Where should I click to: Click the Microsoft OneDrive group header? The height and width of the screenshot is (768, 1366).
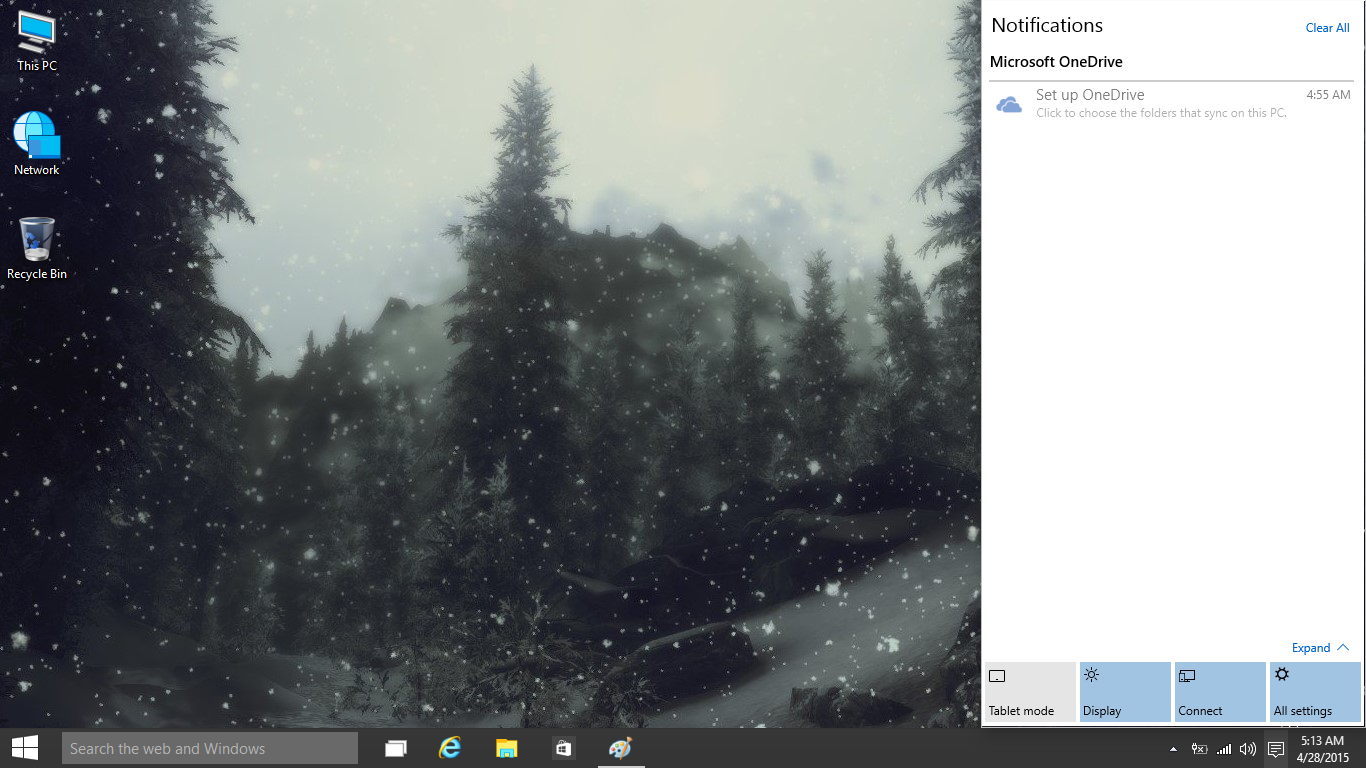pos(1056,62)
